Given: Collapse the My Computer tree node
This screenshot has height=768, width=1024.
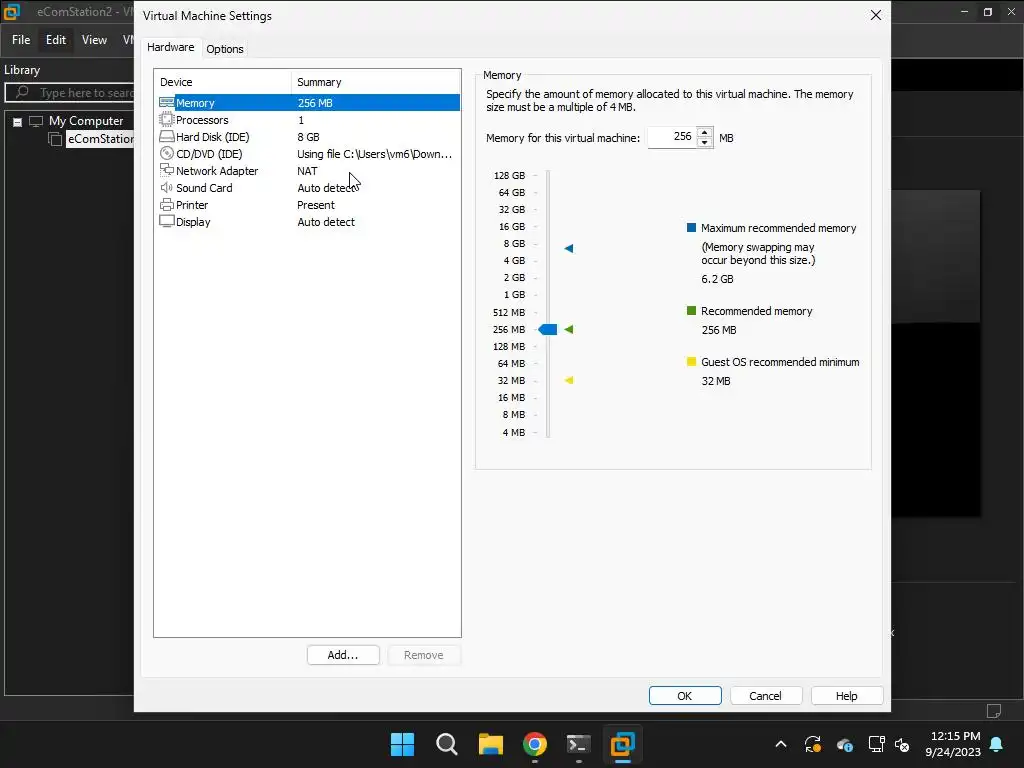Looking at the screenshot, I should (18, 121).
